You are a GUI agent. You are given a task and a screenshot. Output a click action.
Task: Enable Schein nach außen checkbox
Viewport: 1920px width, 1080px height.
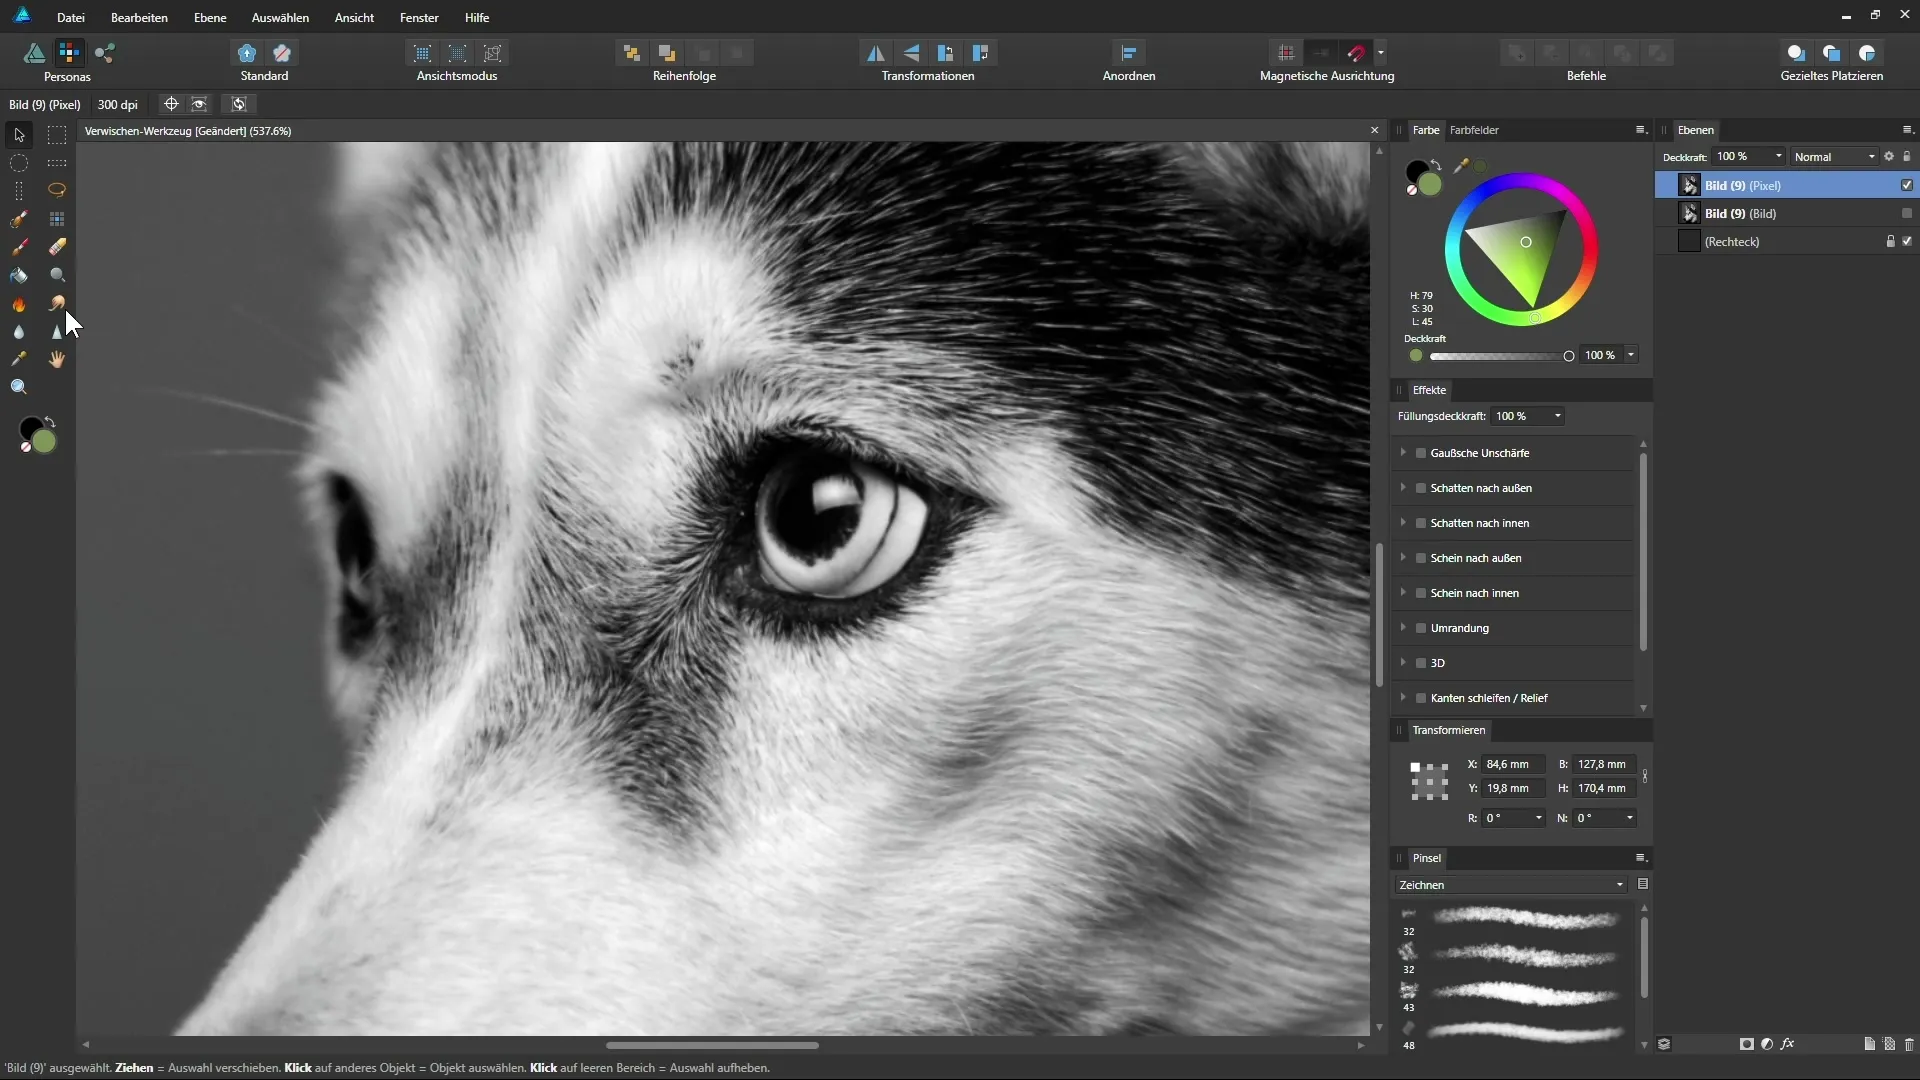[x=1420, y=558]
